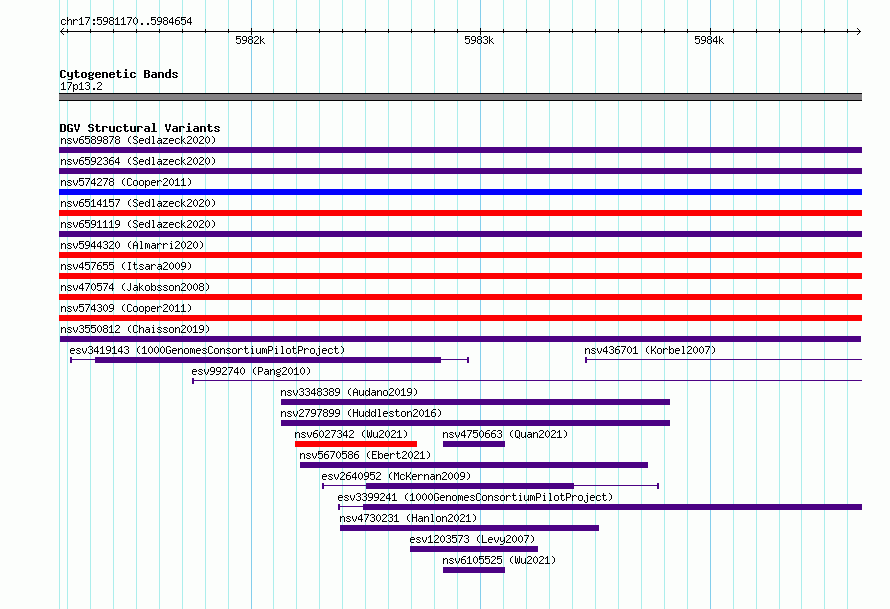890x609 pixels.
Task: Click the nsv5944320 (Almarri2020) label
Action: coord(132,245)
